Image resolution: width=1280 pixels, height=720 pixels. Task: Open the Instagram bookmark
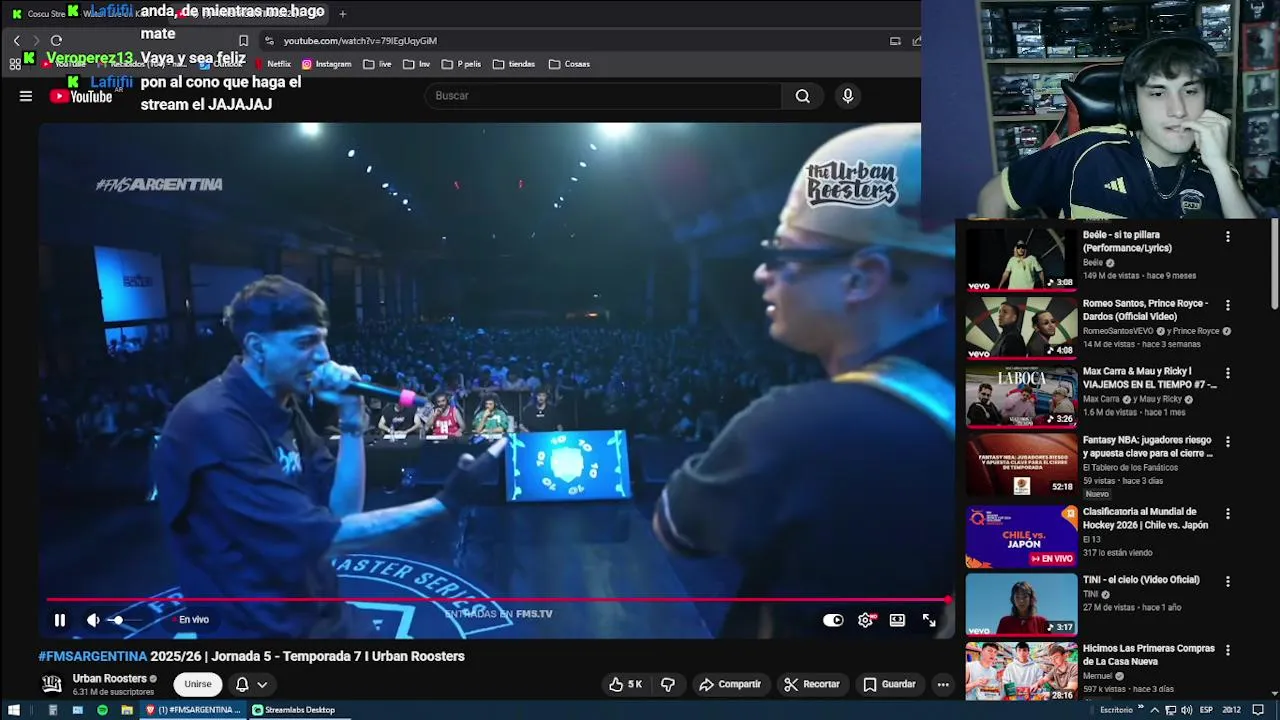[x=326, y=64]
